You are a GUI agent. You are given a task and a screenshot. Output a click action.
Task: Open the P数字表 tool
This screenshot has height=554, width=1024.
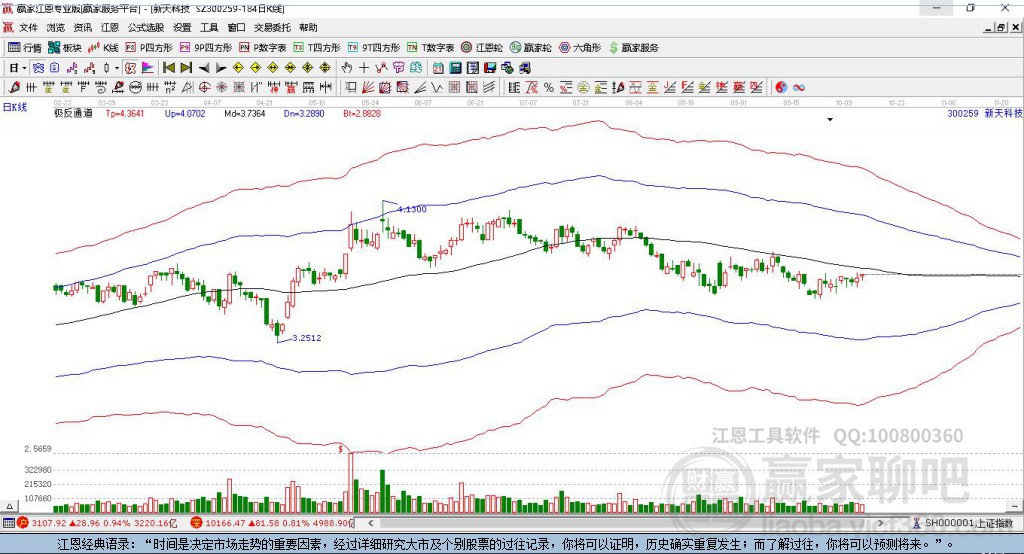coord(263,48)
